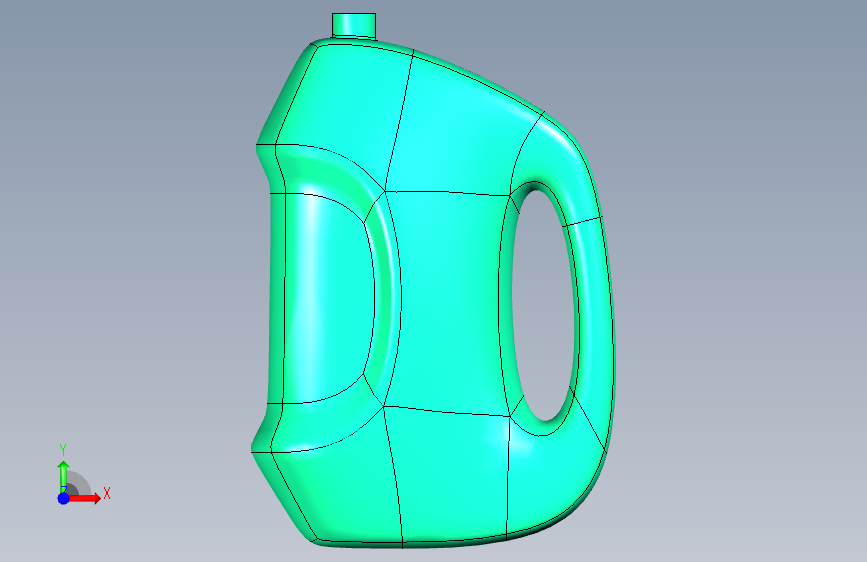Click the red X axis arrow of the triad
Image resolution: width=867 pixels, height=562 pixels.
[84, 498]
